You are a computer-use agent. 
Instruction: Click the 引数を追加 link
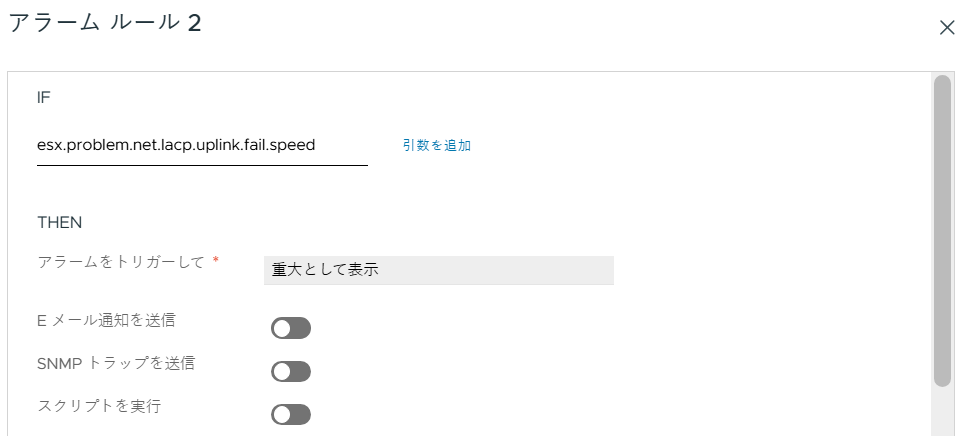point(436,145)
